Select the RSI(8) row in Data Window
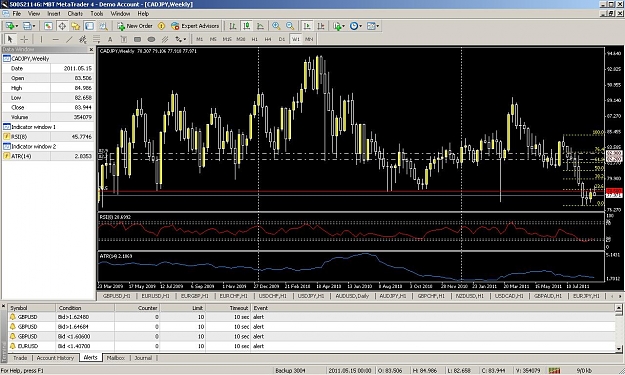 (x=48, y=137)
